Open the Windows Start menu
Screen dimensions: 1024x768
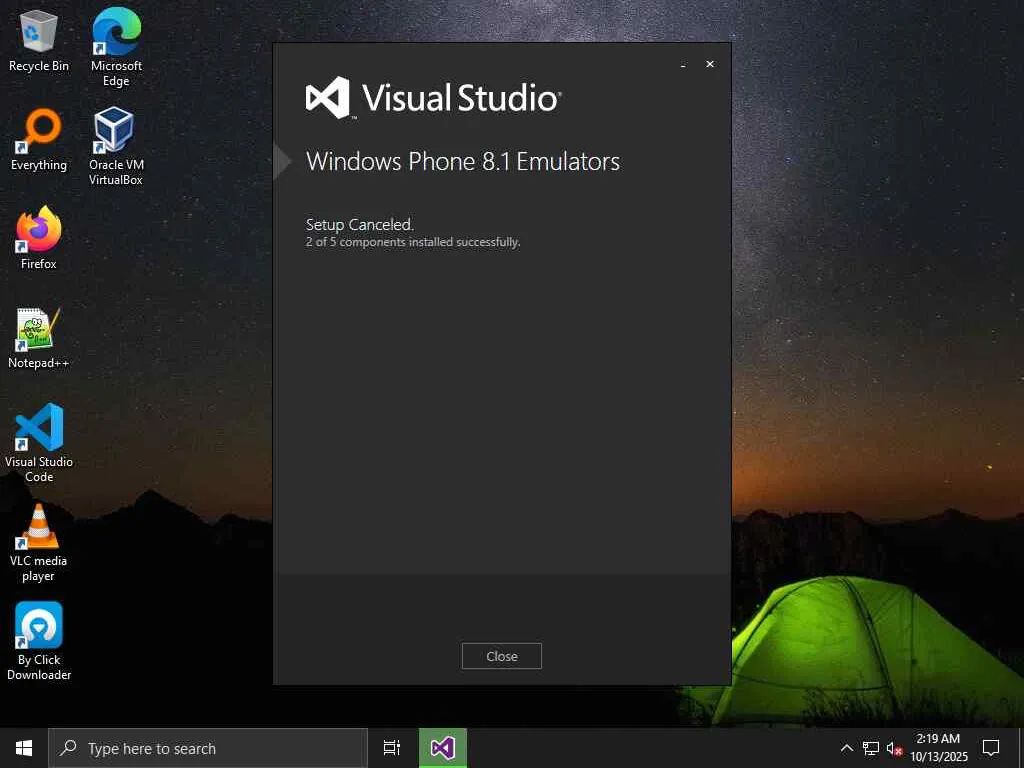tap(24, 748)
